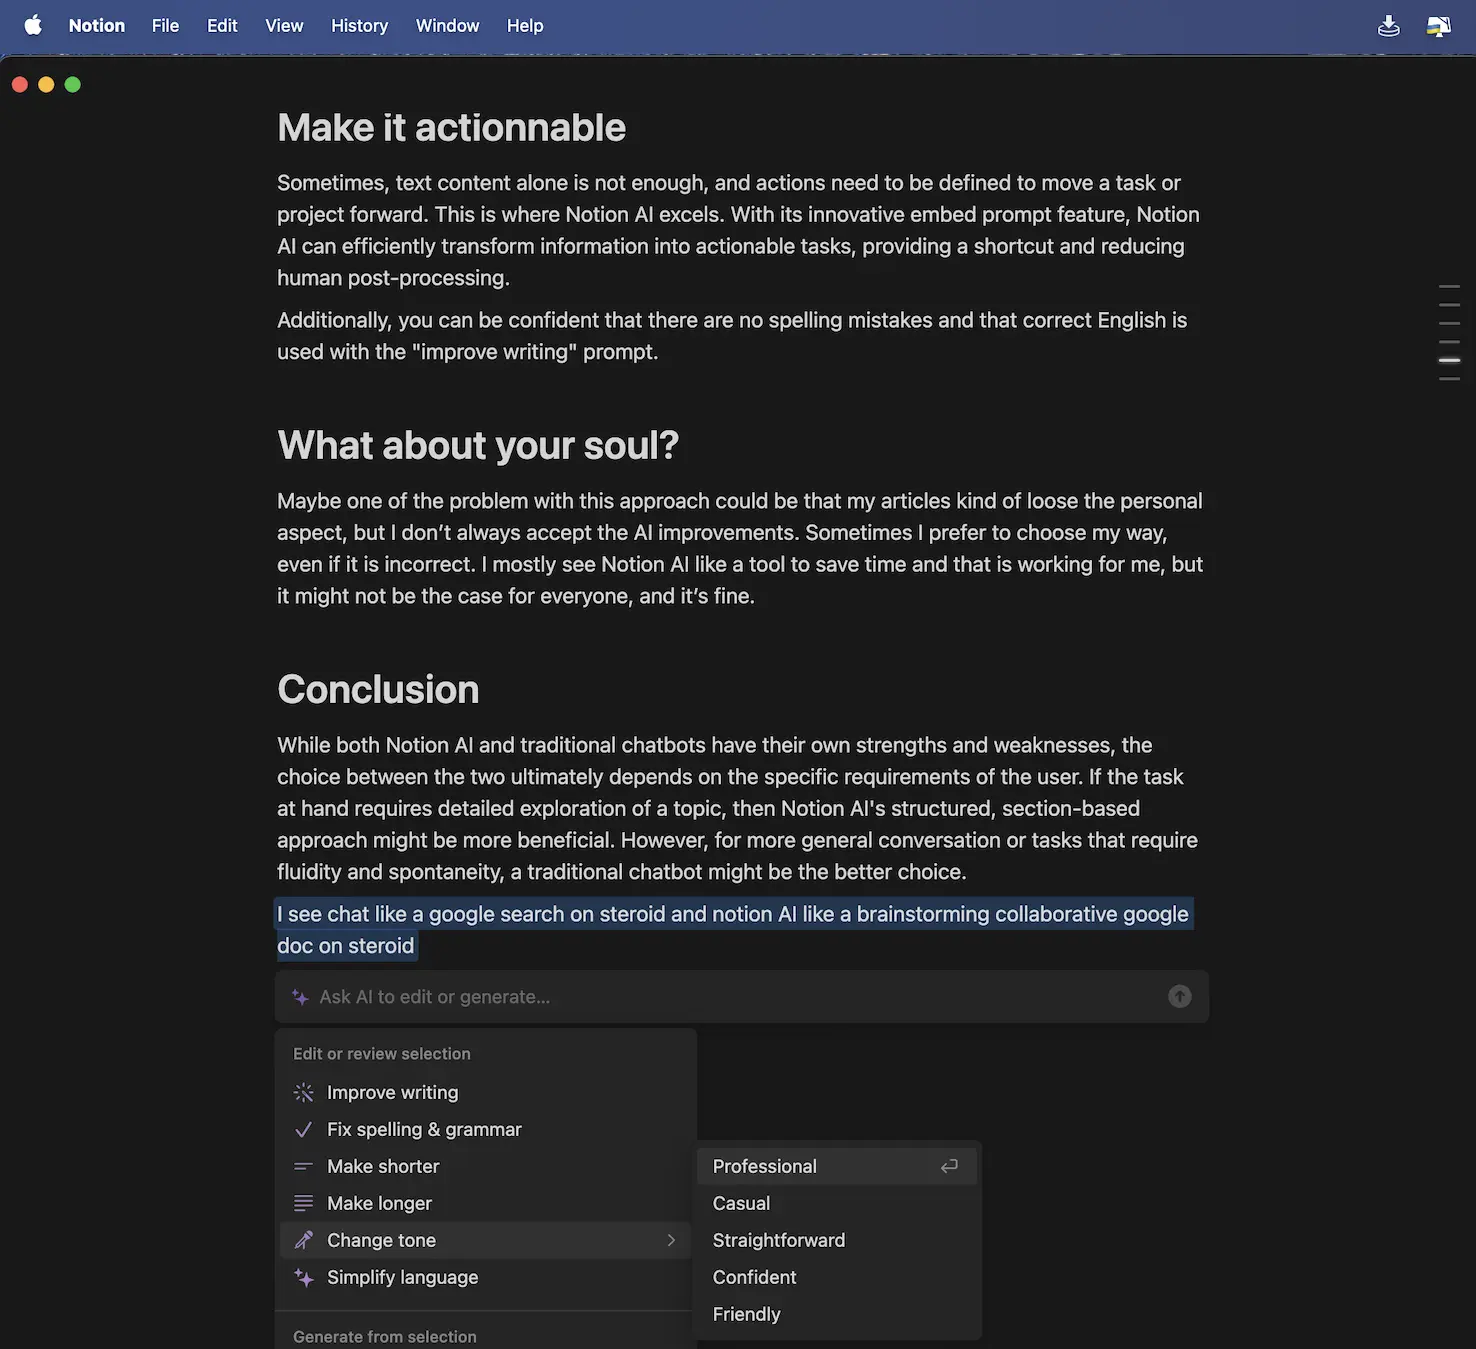
Task: Select Make shorter option
Action: pos(486,1167)
